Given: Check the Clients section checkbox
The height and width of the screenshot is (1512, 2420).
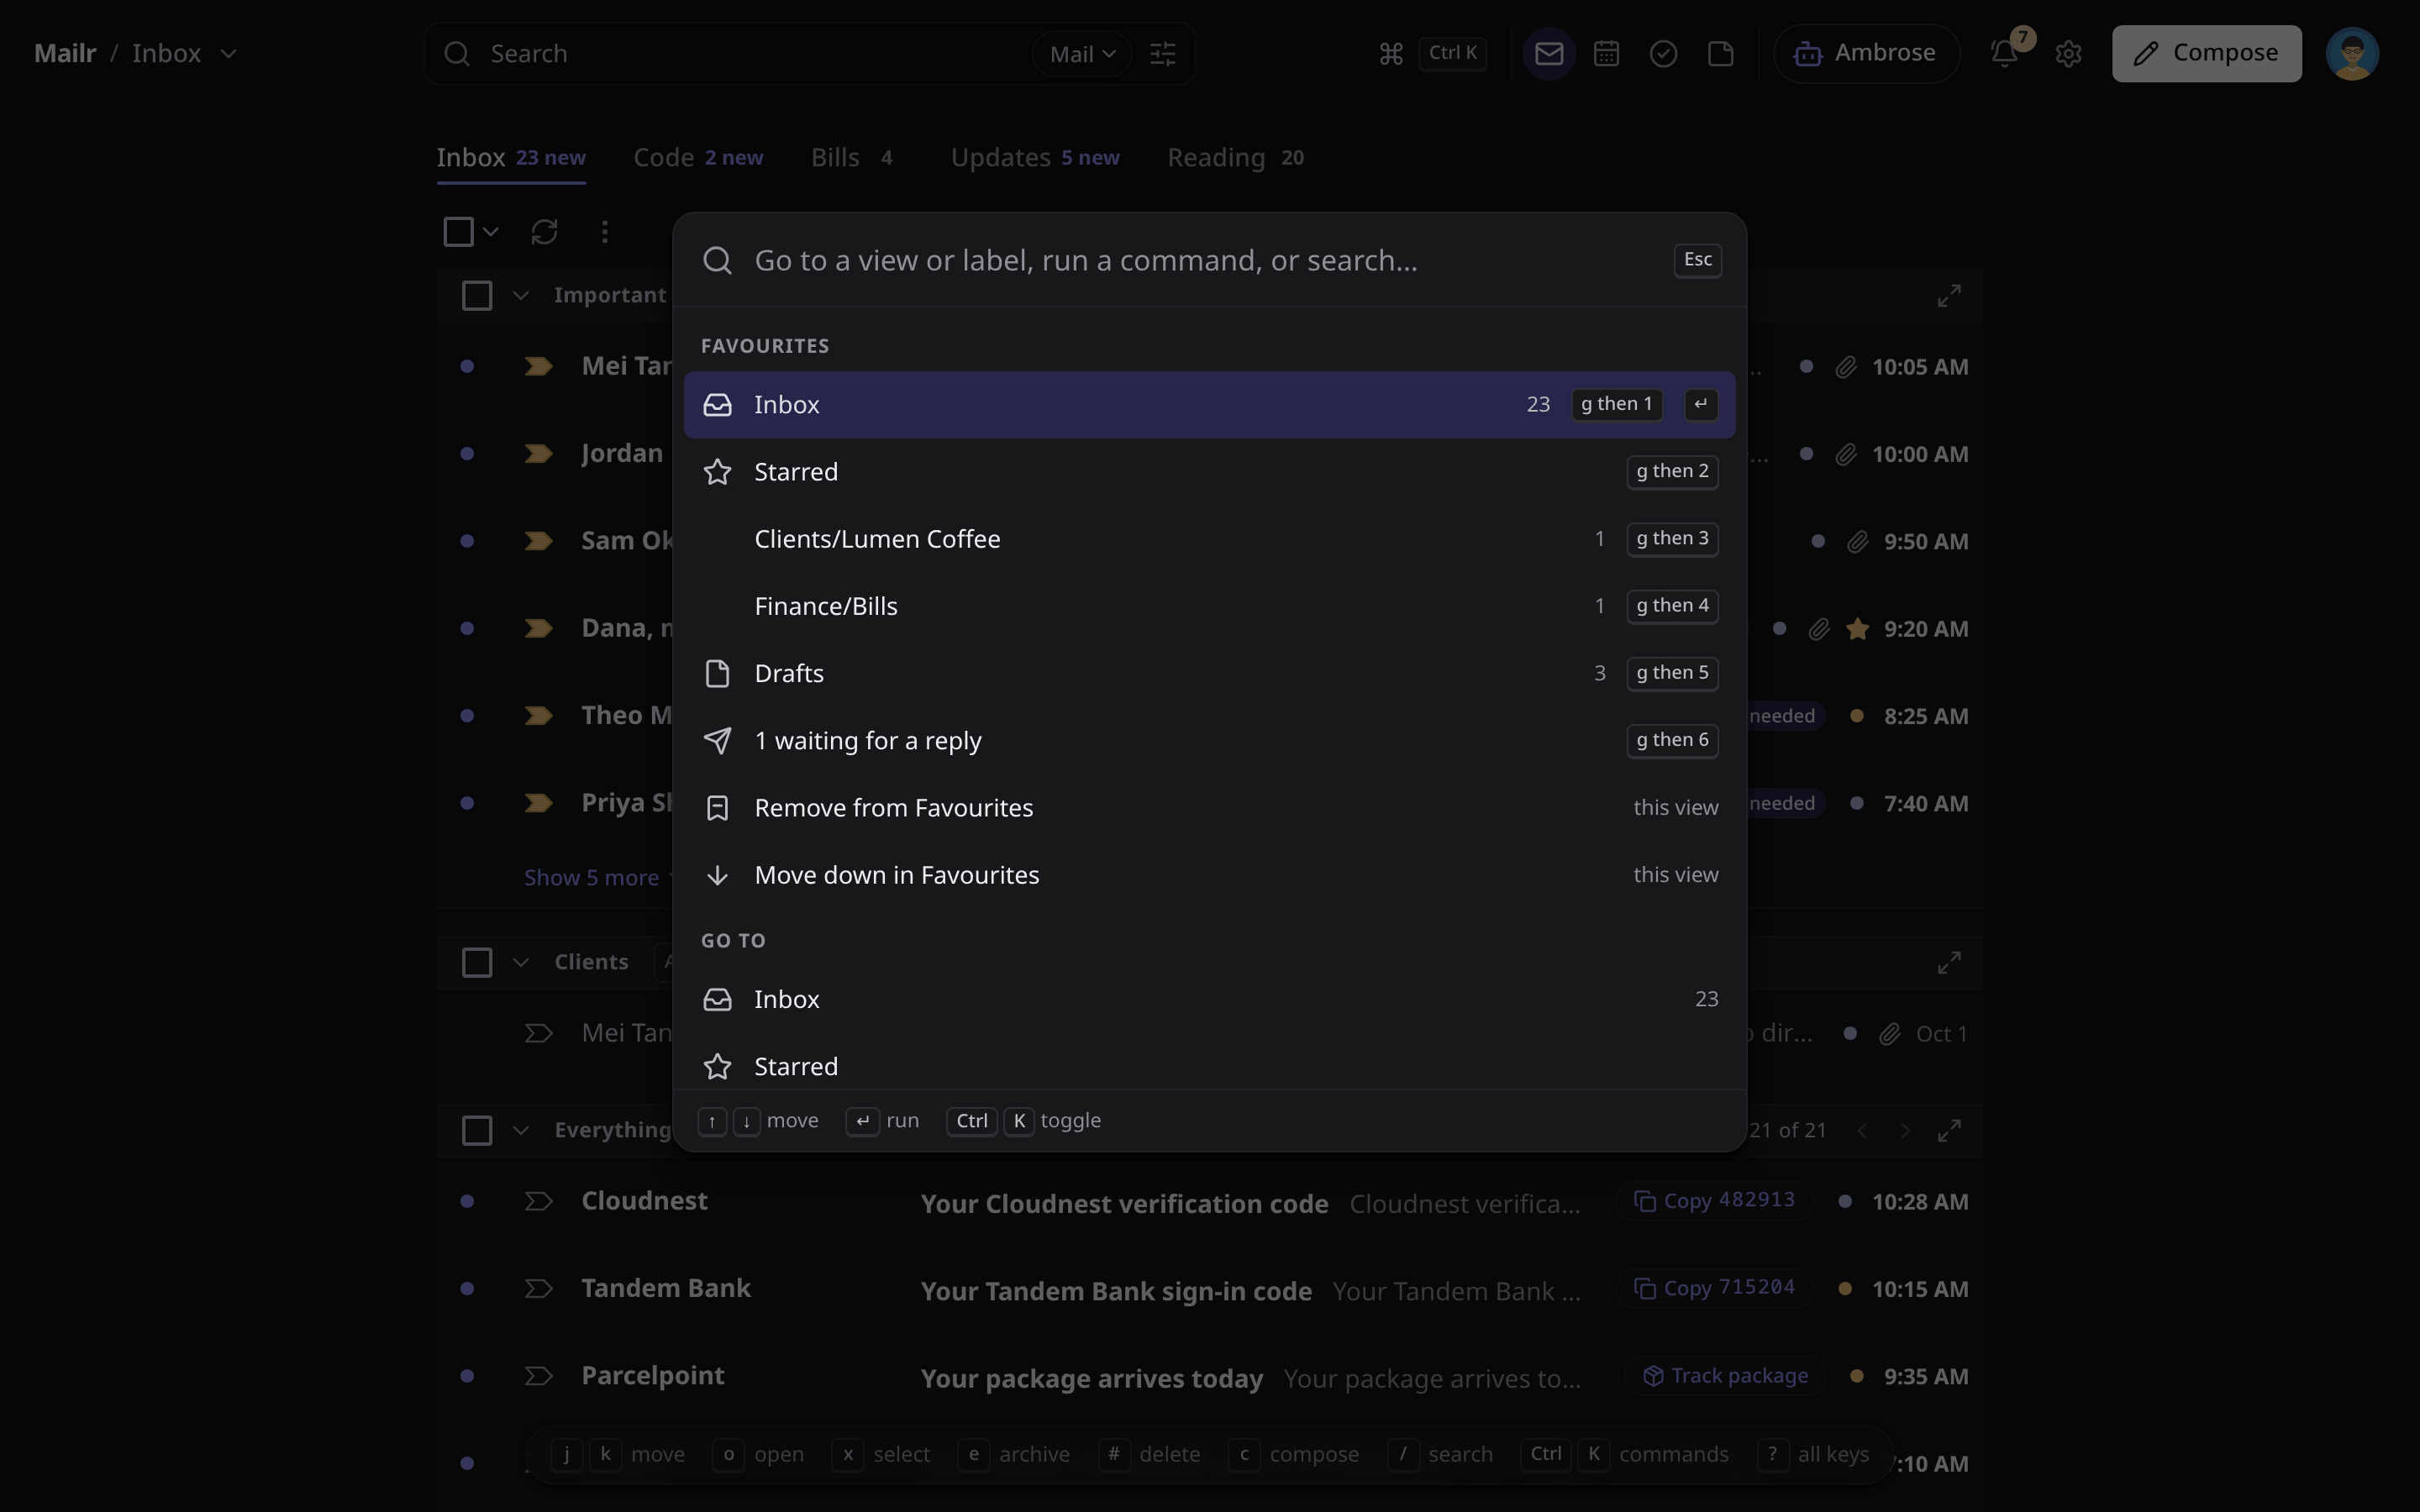Looking at the screenshot, I should pos(477,963).
